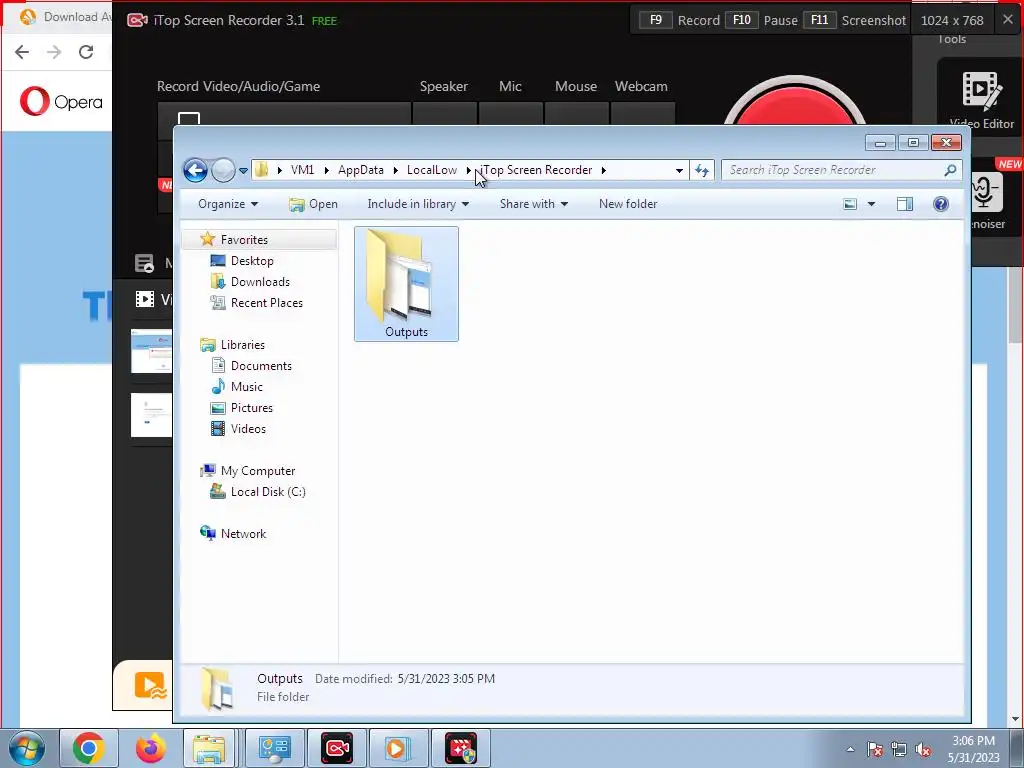Viewport: 1024px width, 768px height.
Task: Open the Include in library menu
Action: (x=418, y=204)
